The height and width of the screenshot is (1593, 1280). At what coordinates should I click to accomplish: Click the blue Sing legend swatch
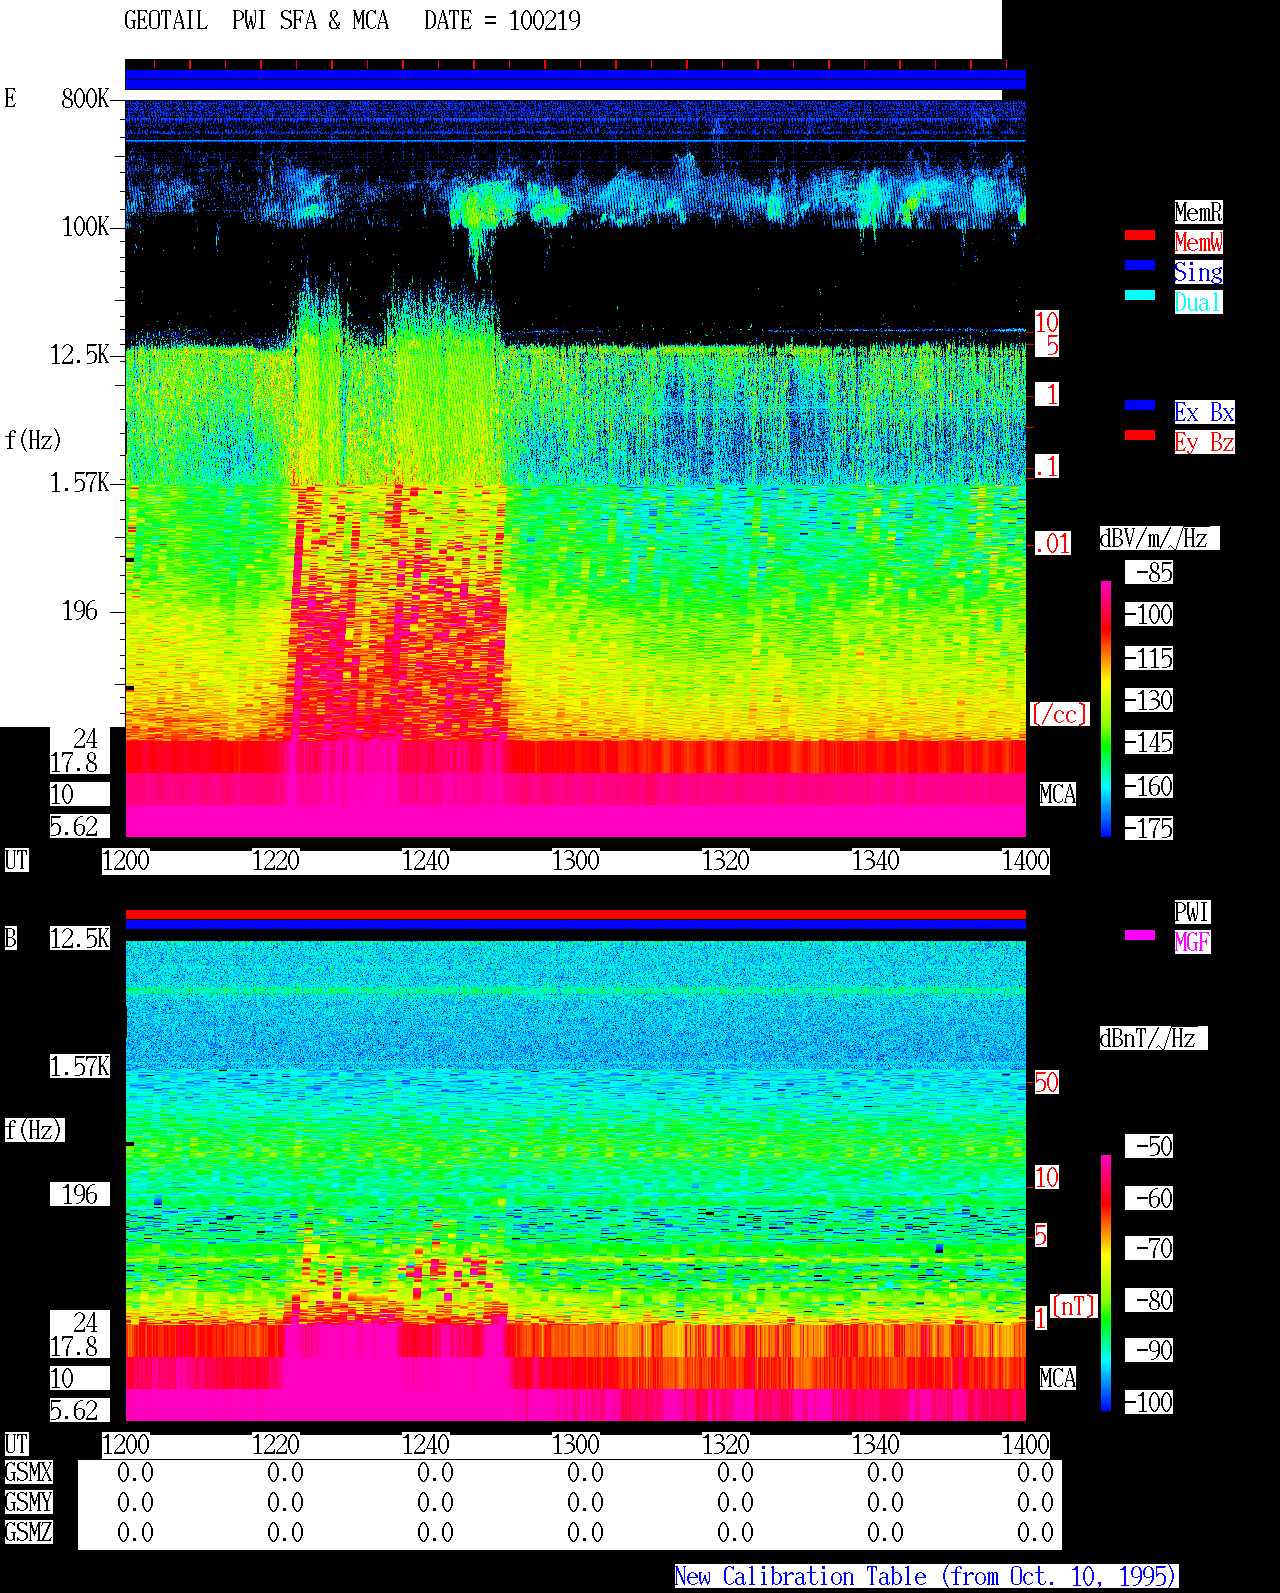pyautogui.click(x=1140, y=265)
